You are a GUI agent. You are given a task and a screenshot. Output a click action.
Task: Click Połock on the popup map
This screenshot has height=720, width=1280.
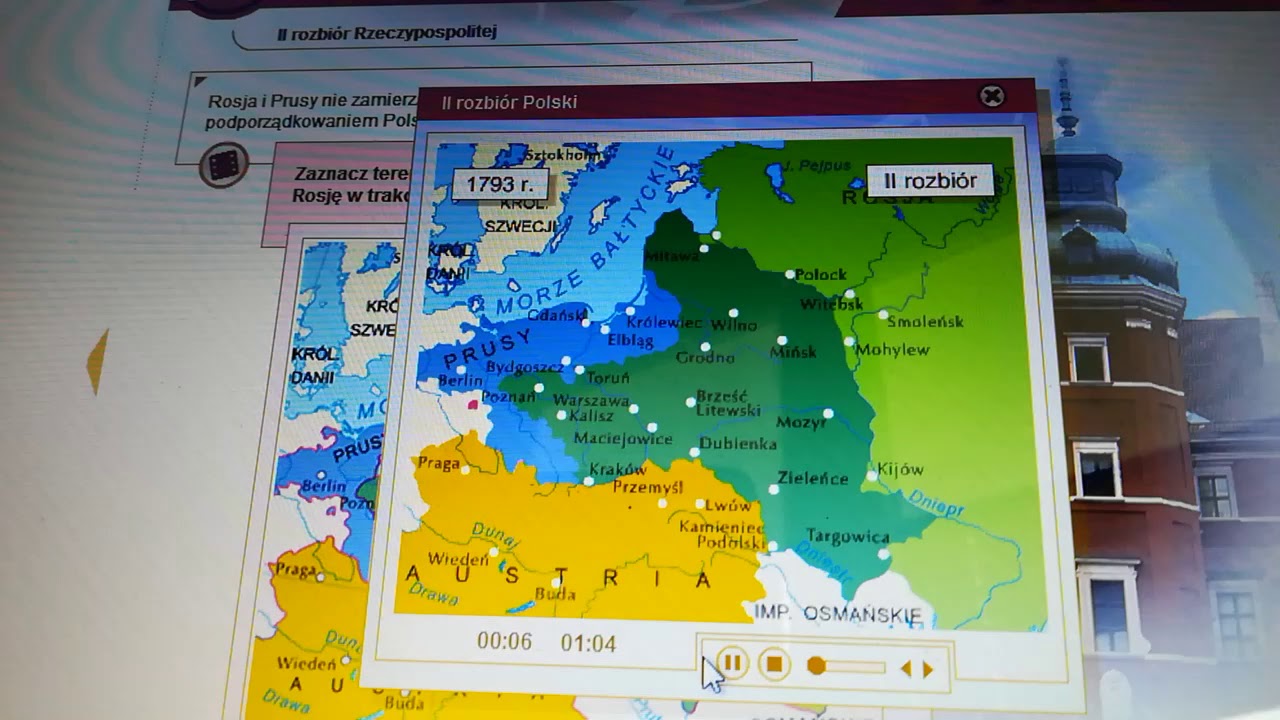point(820,274)
